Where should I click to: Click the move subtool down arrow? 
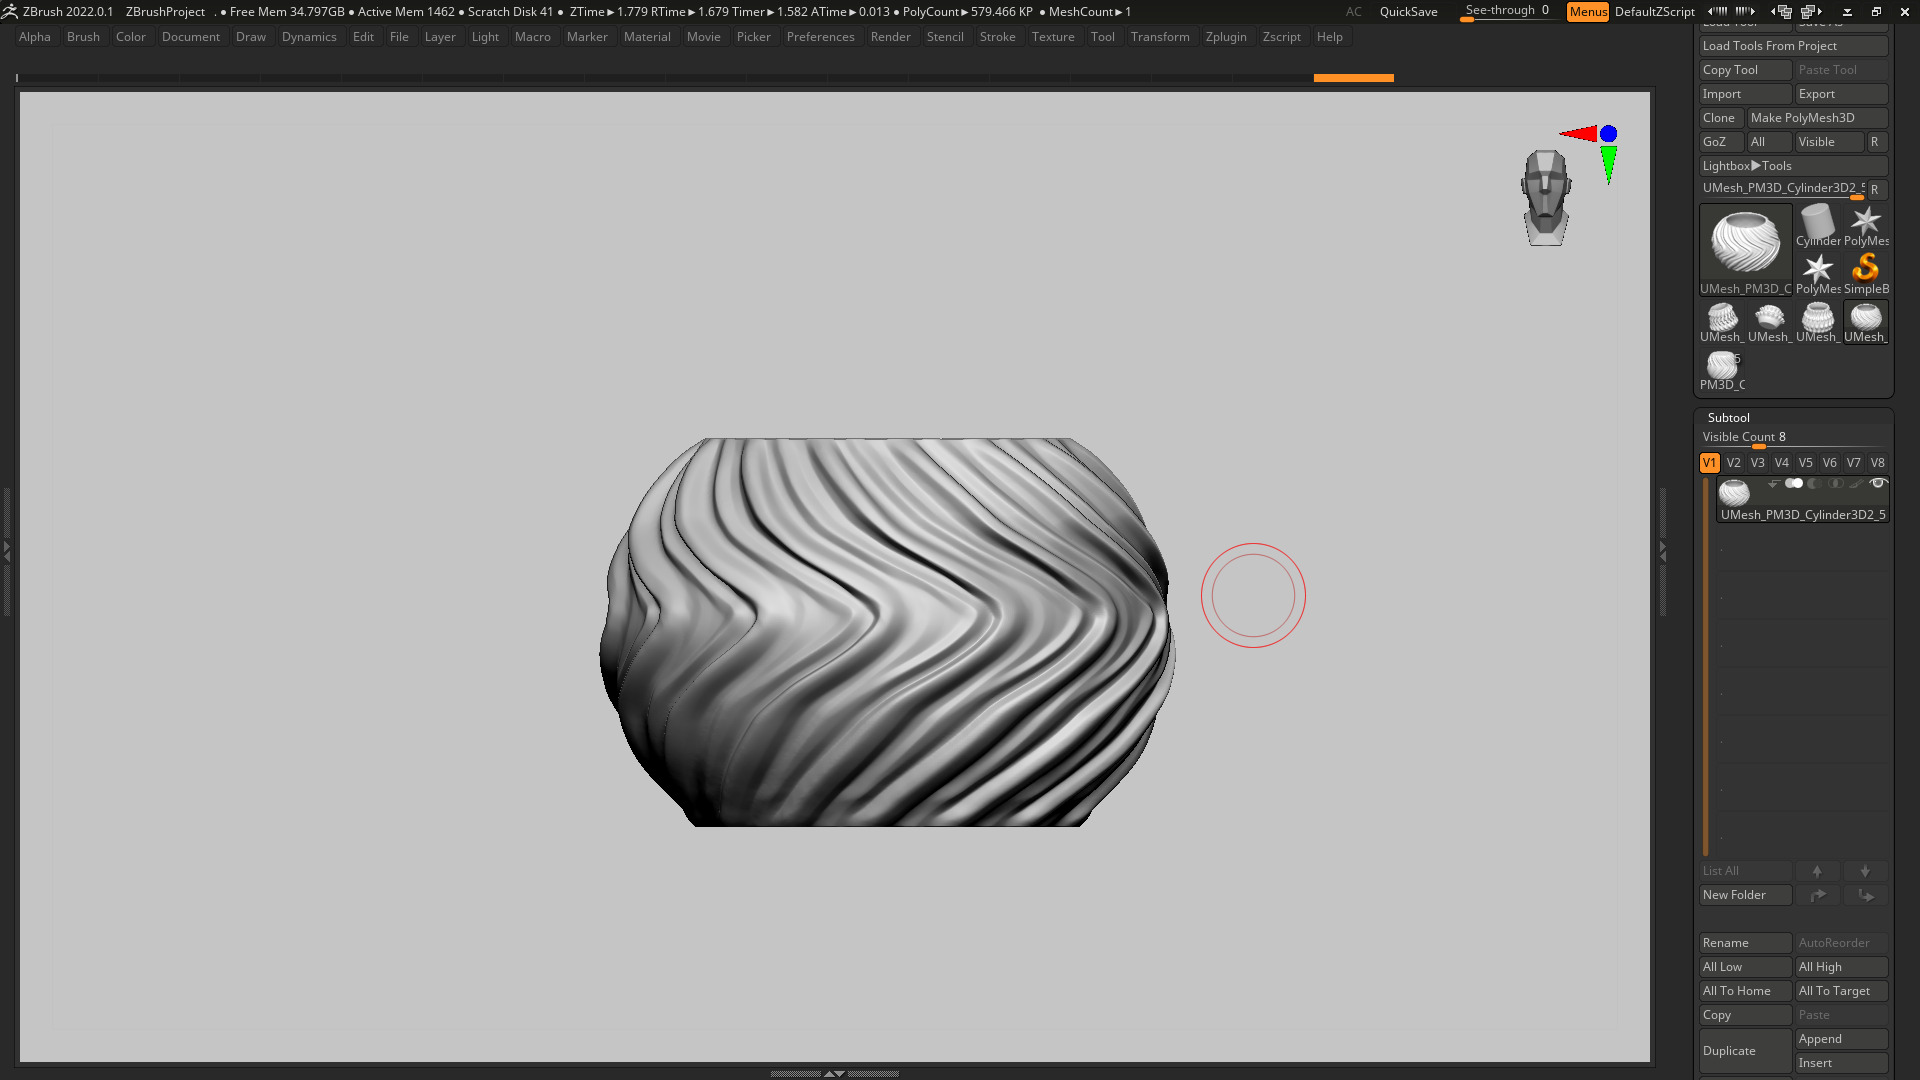1865,871
